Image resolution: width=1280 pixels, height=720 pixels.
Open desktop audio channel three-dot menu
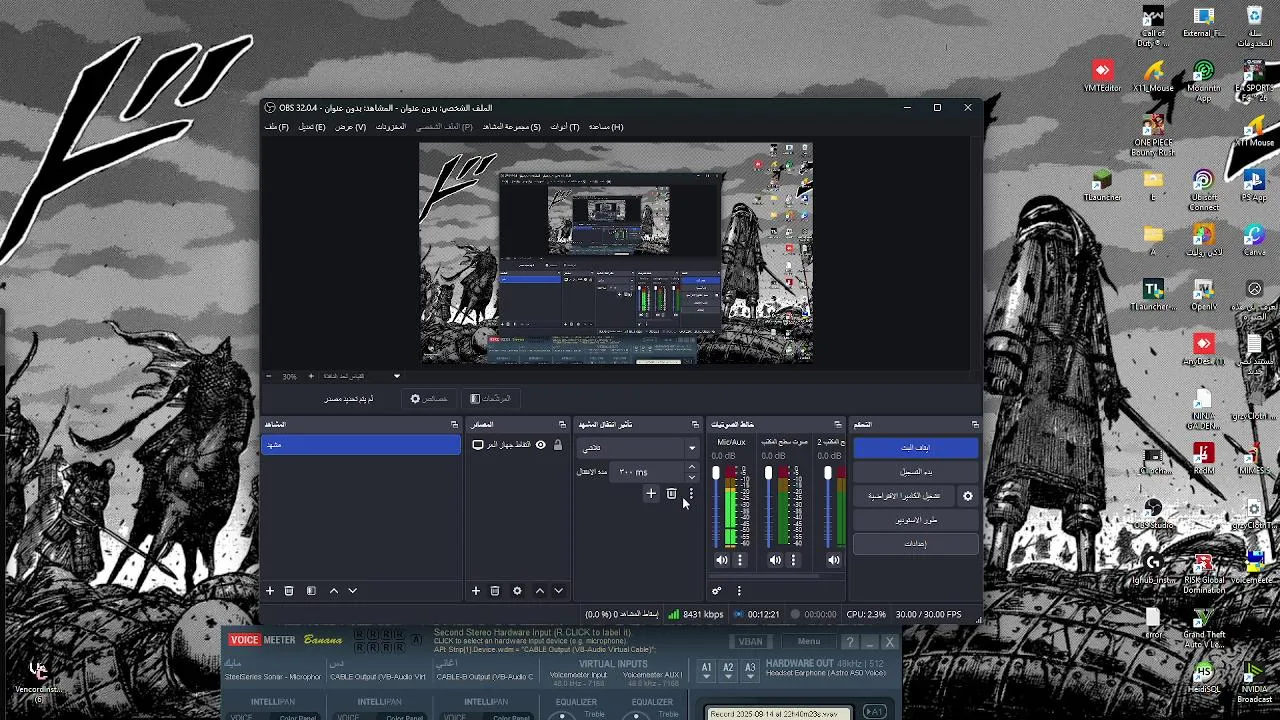click(x=793, y=560)
